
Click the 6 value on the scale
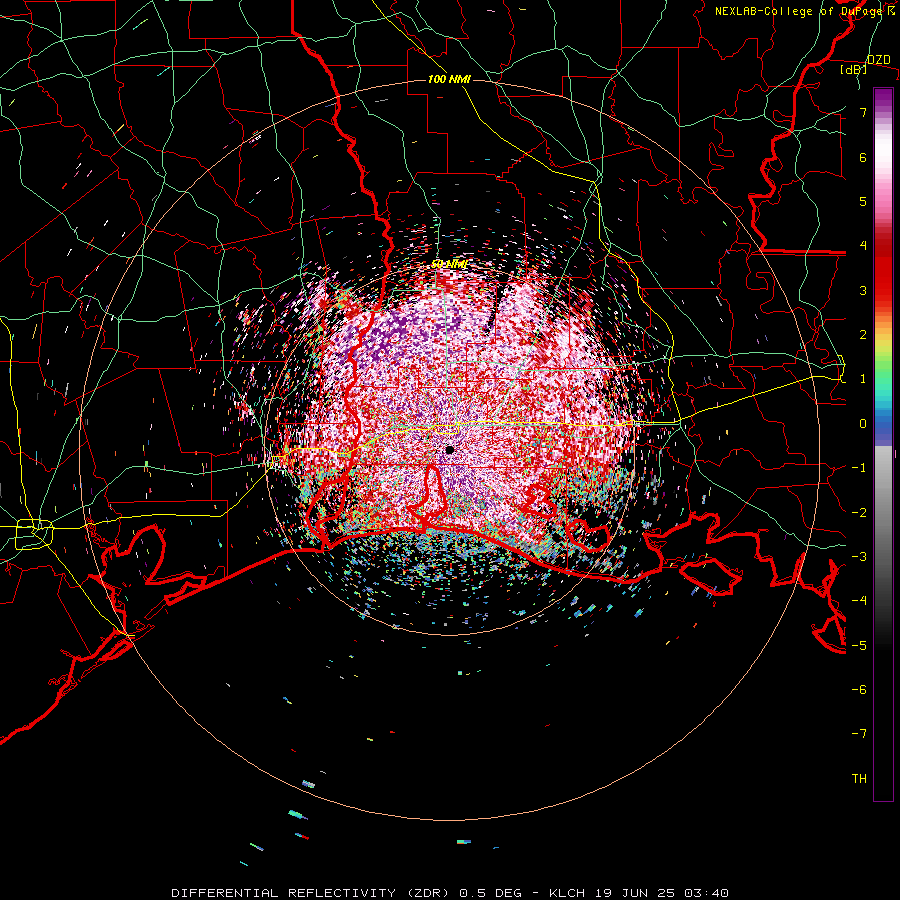coord(863,157)
